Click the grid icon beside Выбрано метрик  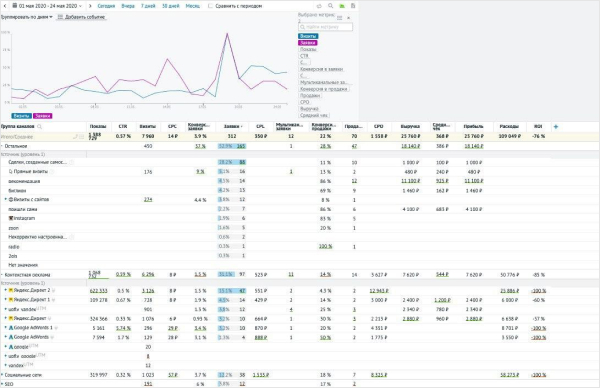pyautogui.click(x=339, y=18)
